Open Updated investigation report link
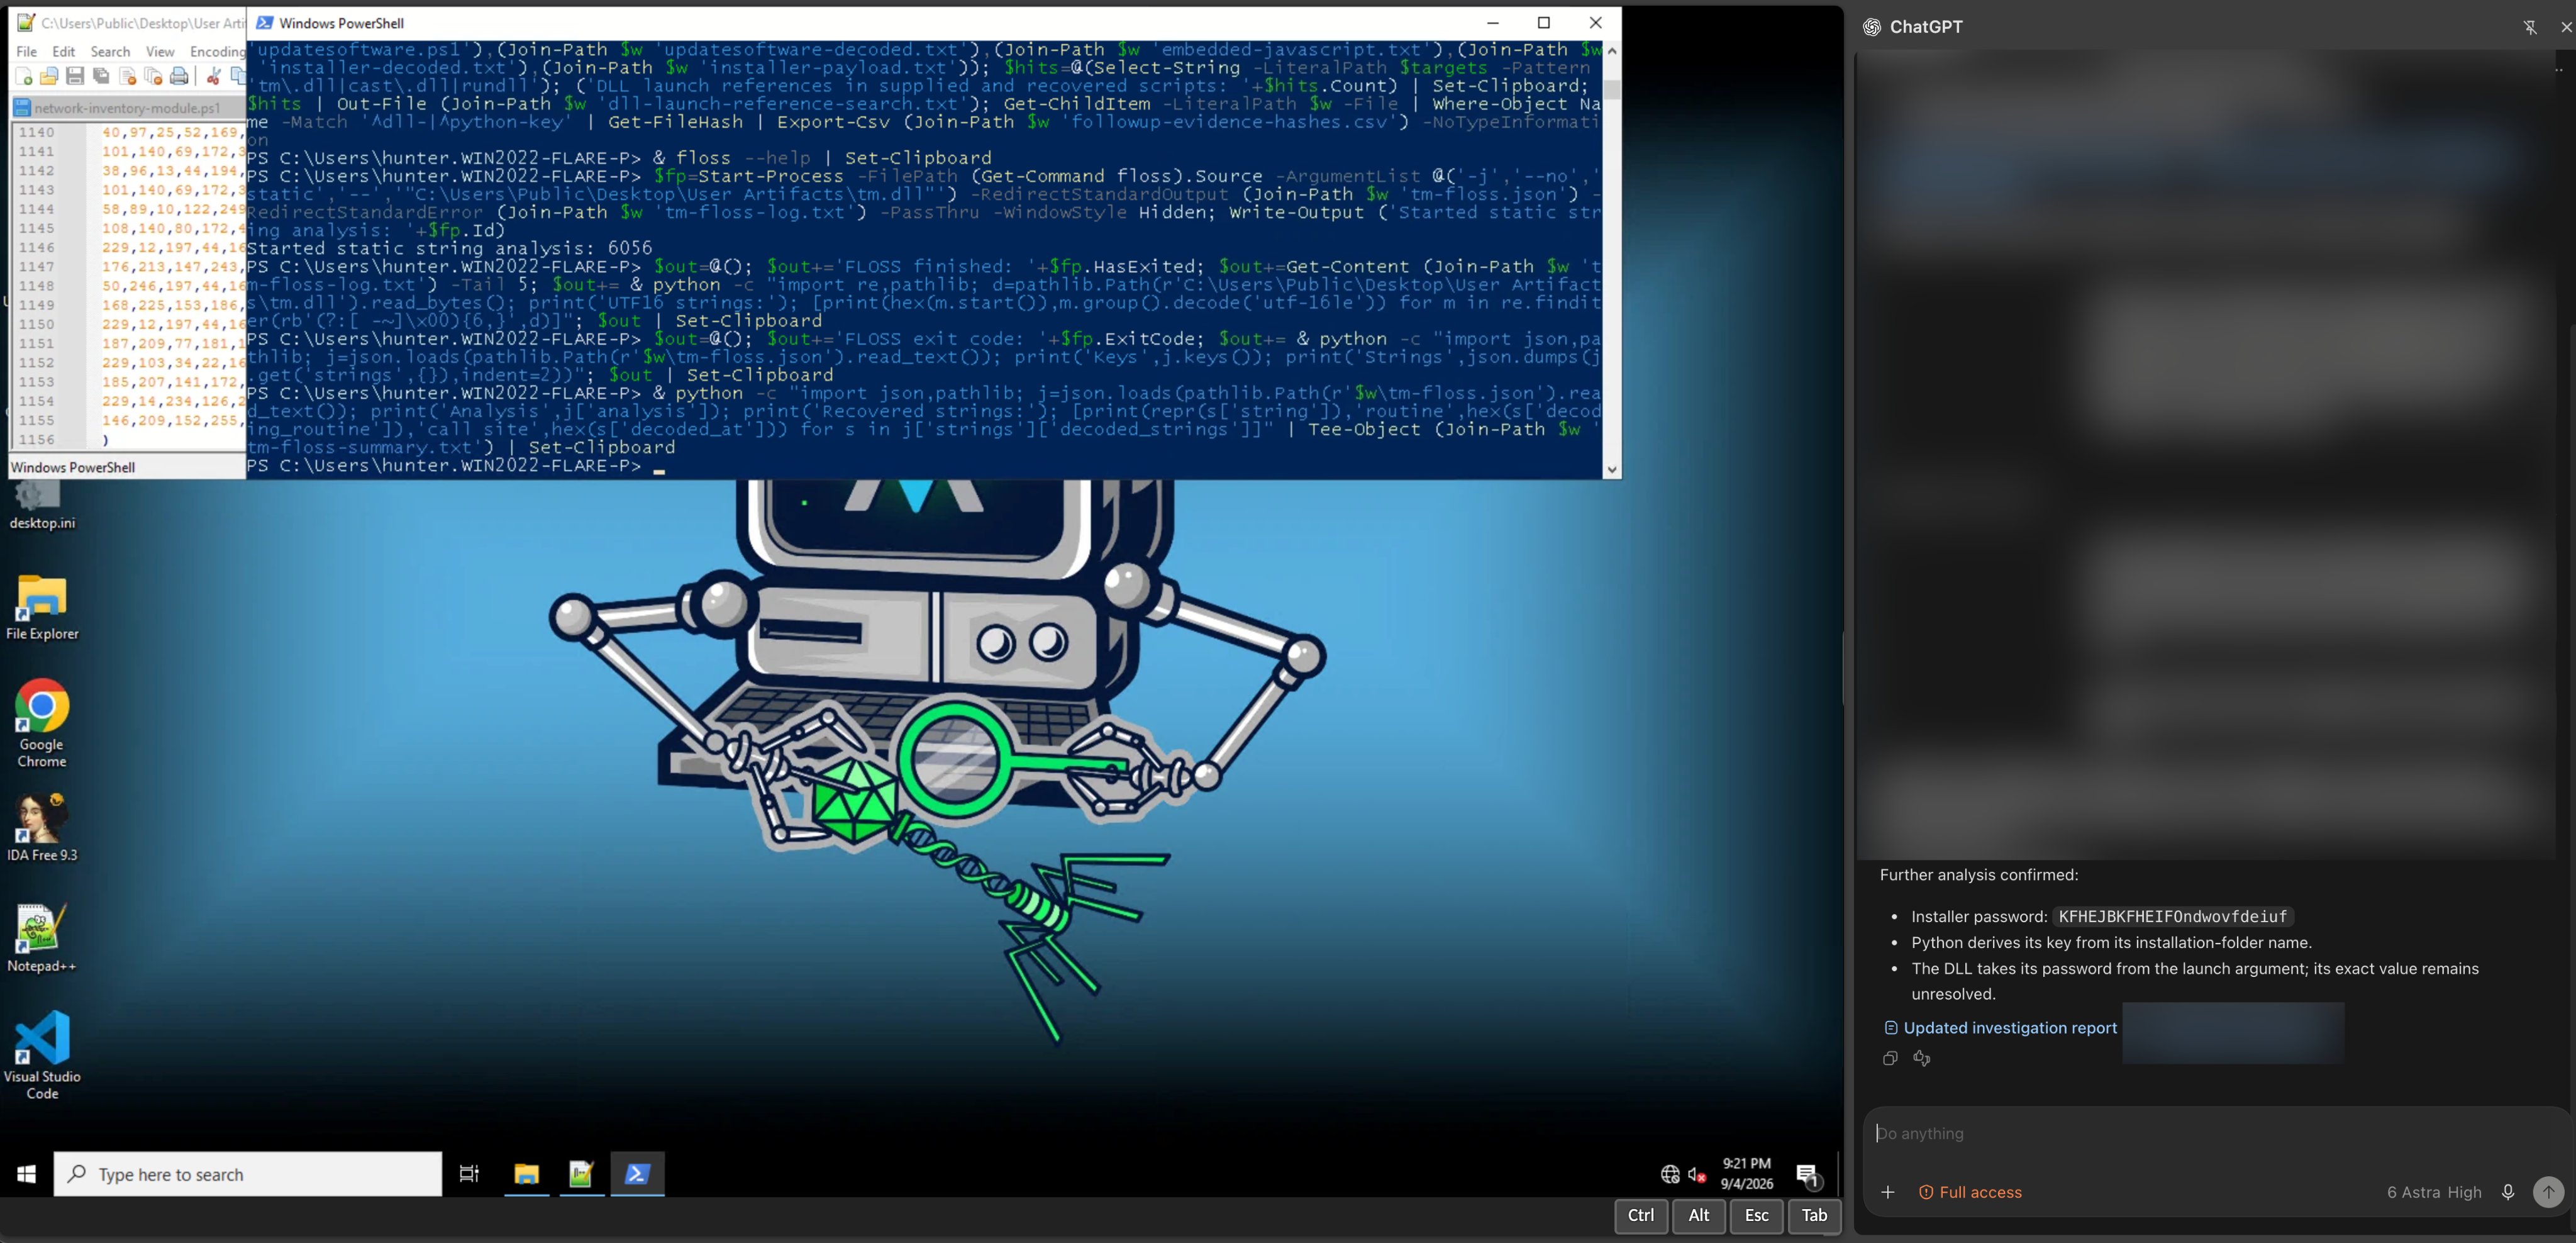 (x=2000, y=1028)
